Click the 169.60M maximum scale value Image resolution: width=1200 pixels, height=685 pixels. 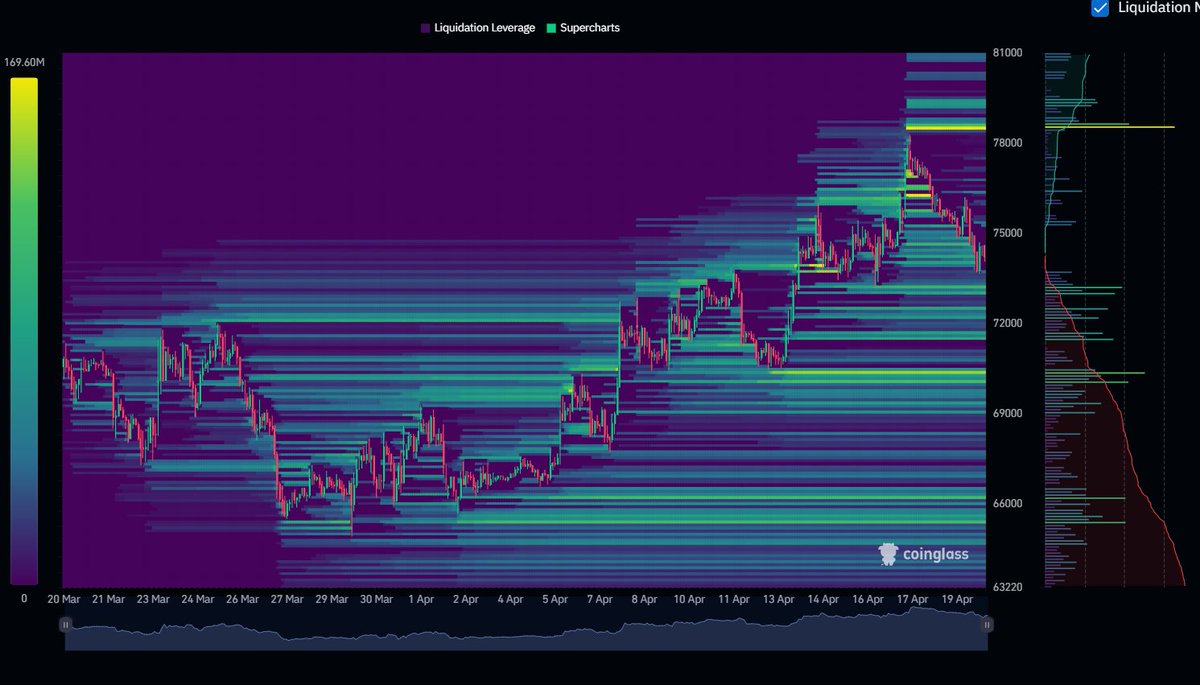25,62
